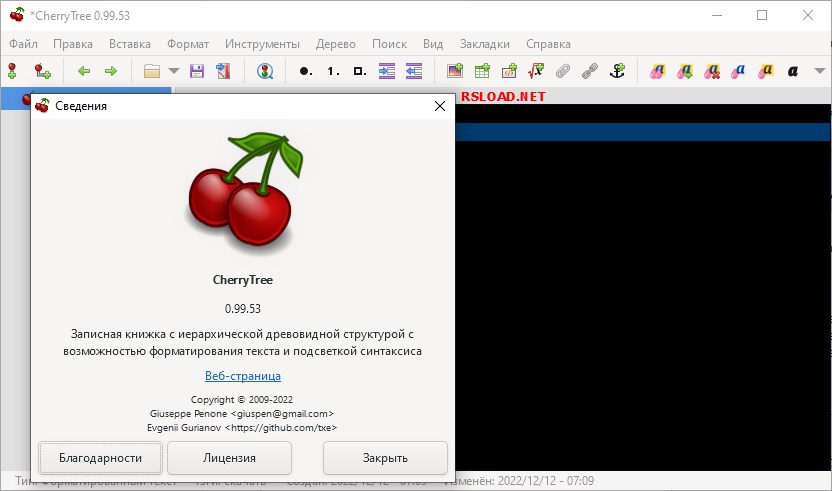The image size is (832, 491).
Task: Toggle bold text with the black letter icon
Action: (x=793, y=71)
